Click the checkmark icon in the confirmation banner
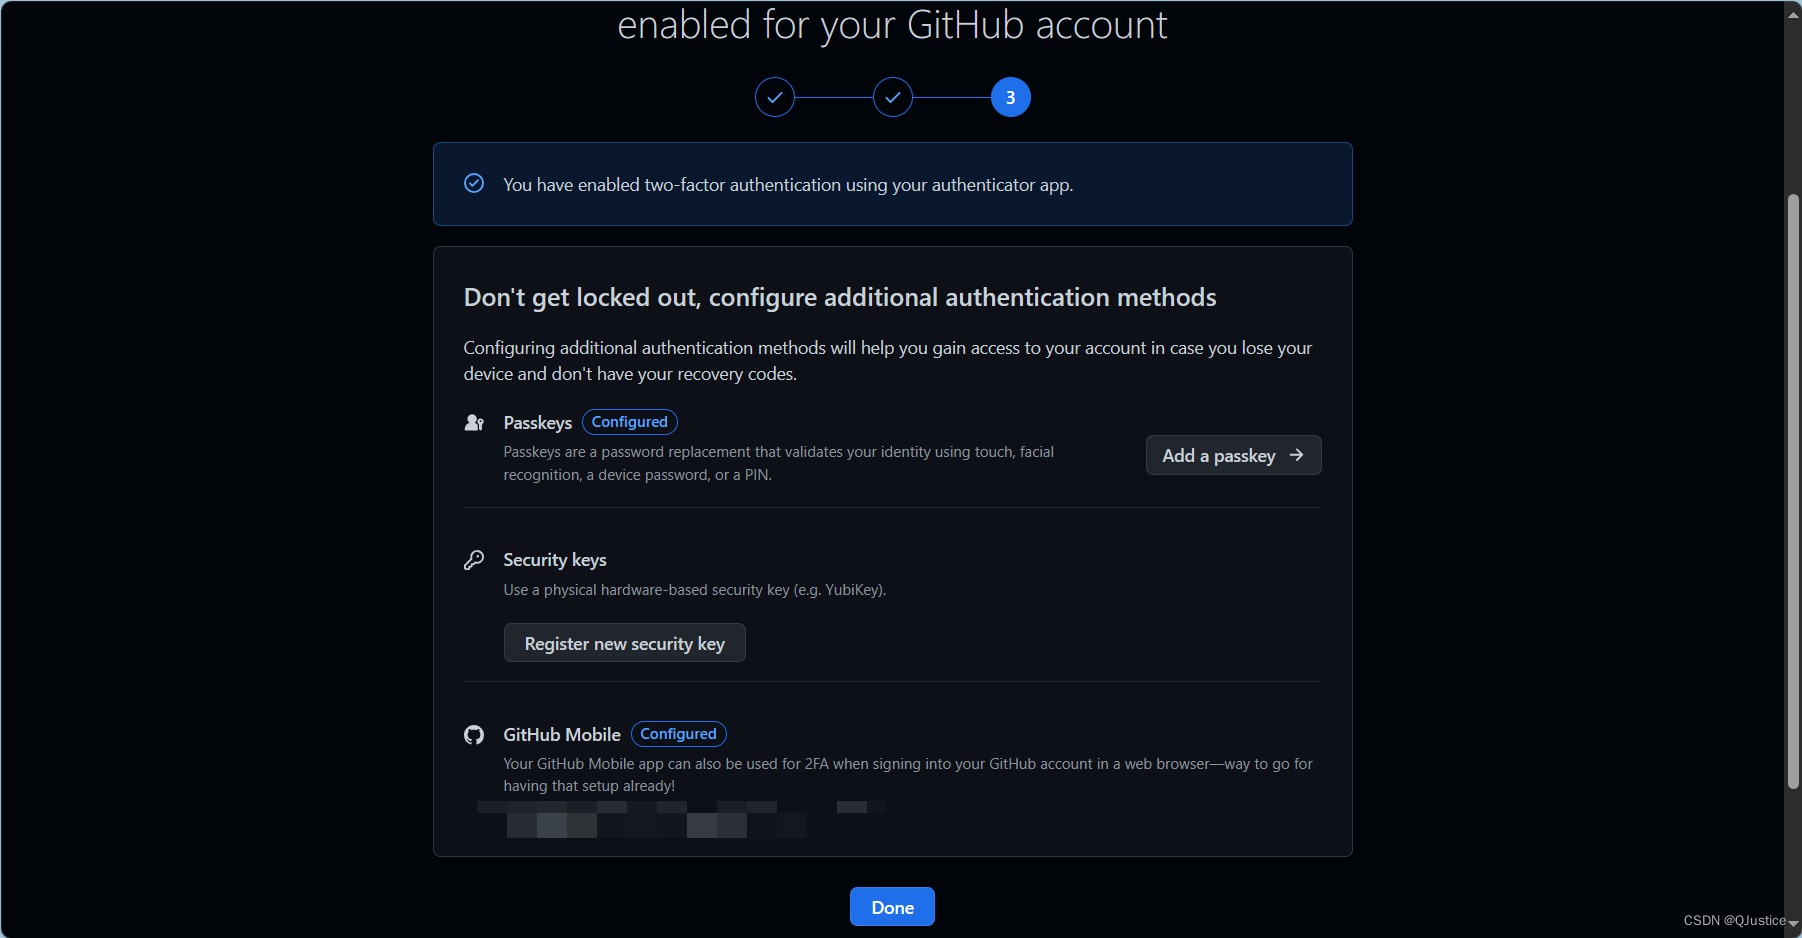The image size is (1802, 938). click(x=473, y=184)
